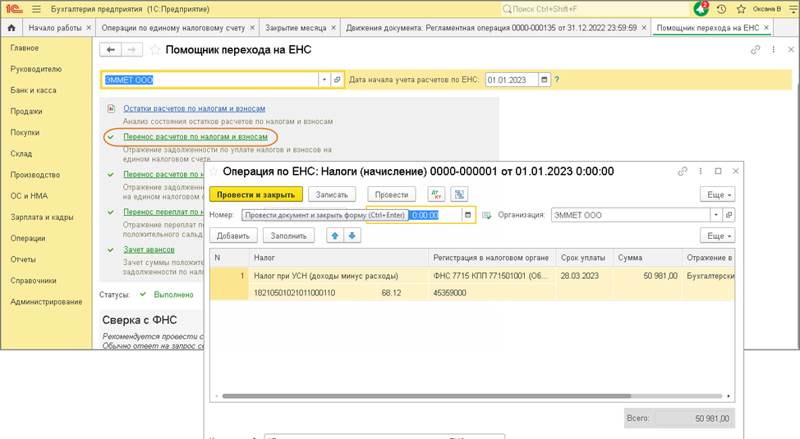The height and width of the screenshot is (439, 800).
Task: Open organization card in operation window
Action: 729,215
